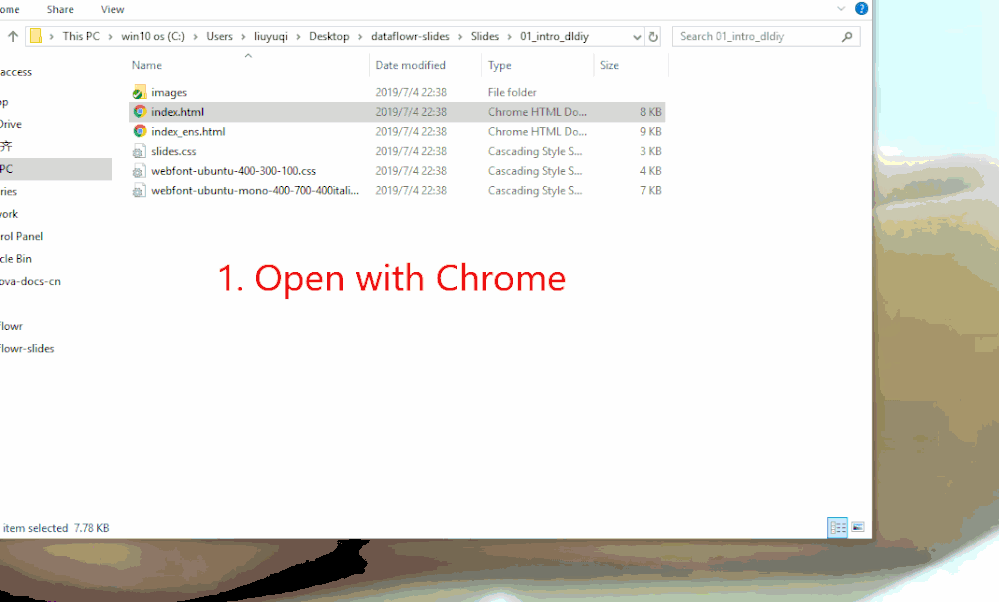
Task: Click the Chrome icon of index_ens.html
Action: (x=140, y=131)
